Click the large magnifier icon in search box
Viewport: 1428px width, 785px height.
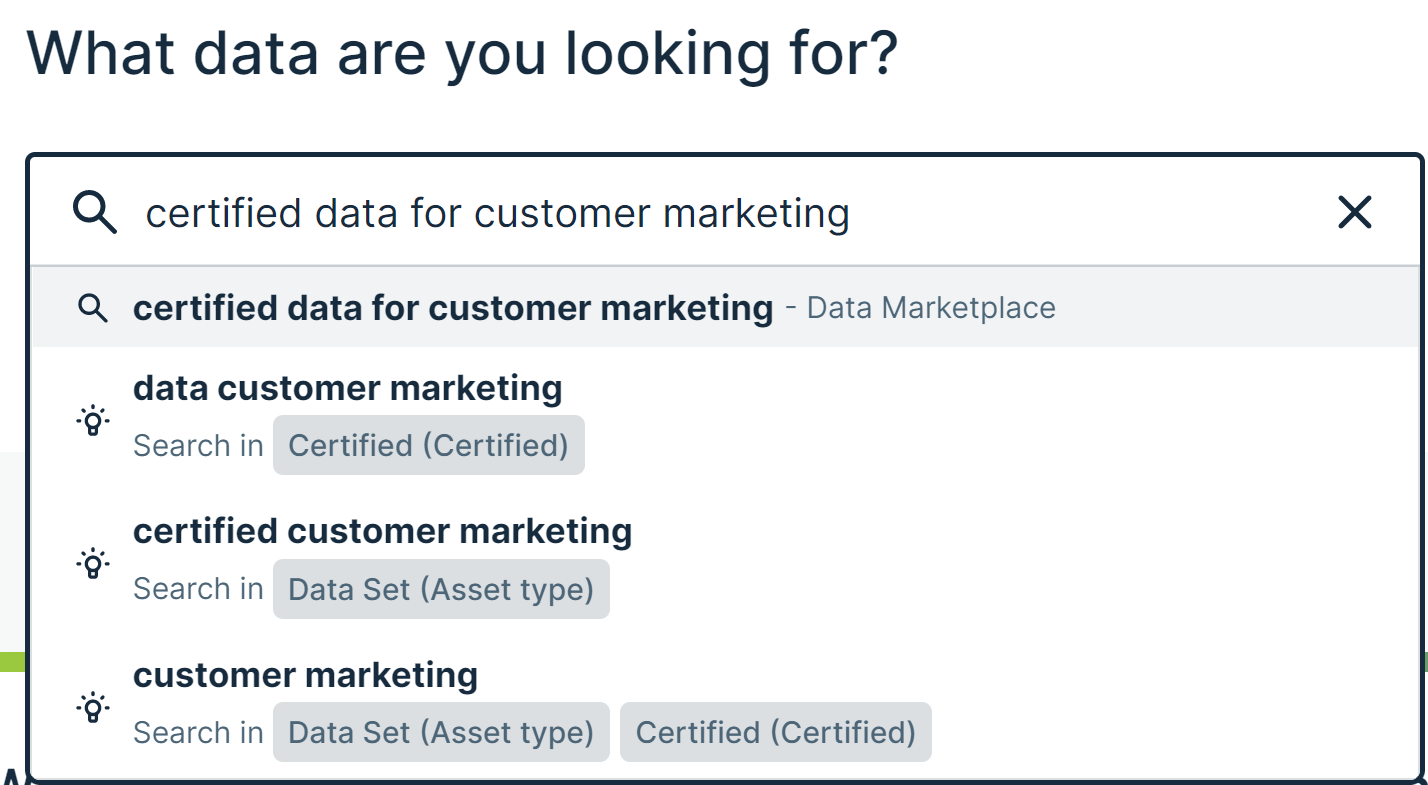coord(95,213)
